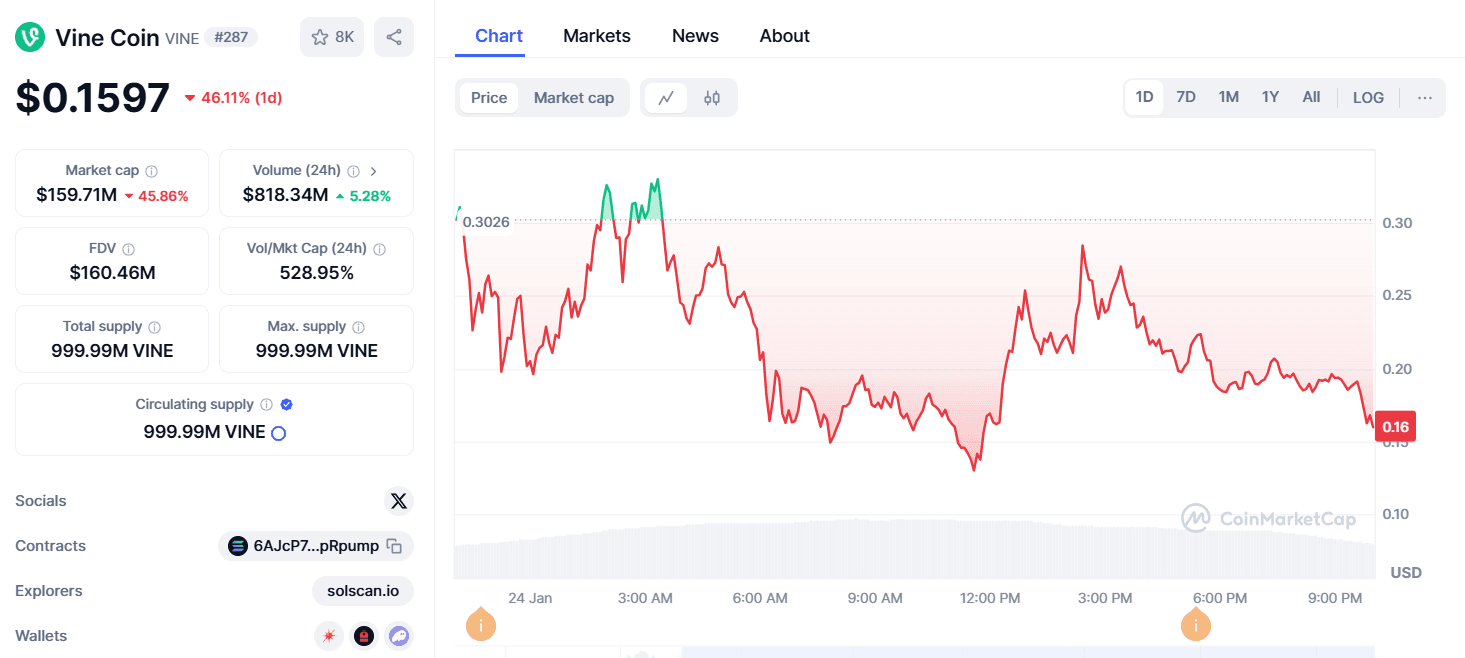Toggle chart to Price view
Screen dimensions: 1465x658
[x=489, y=98]
